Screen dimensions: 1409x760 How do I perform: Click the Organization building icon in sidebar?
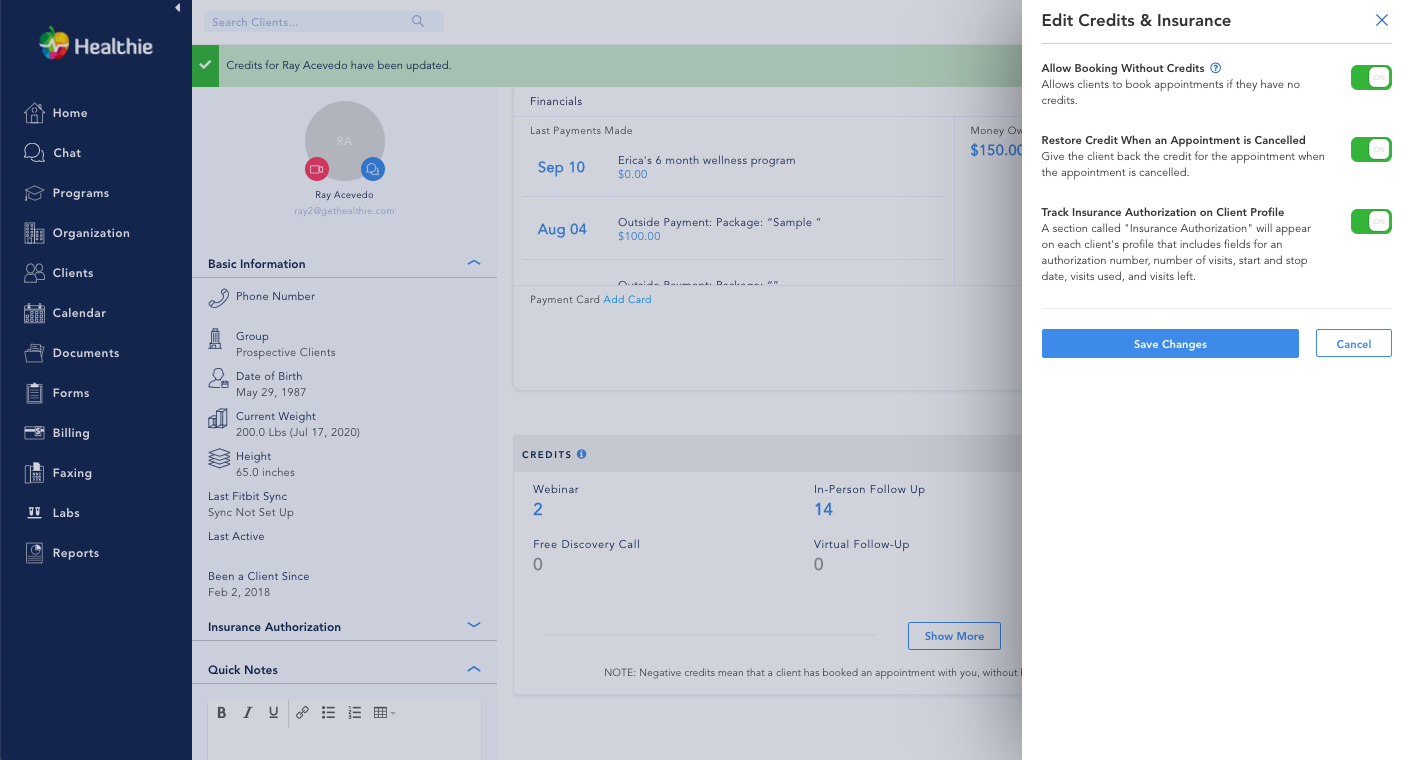(34, 233)
